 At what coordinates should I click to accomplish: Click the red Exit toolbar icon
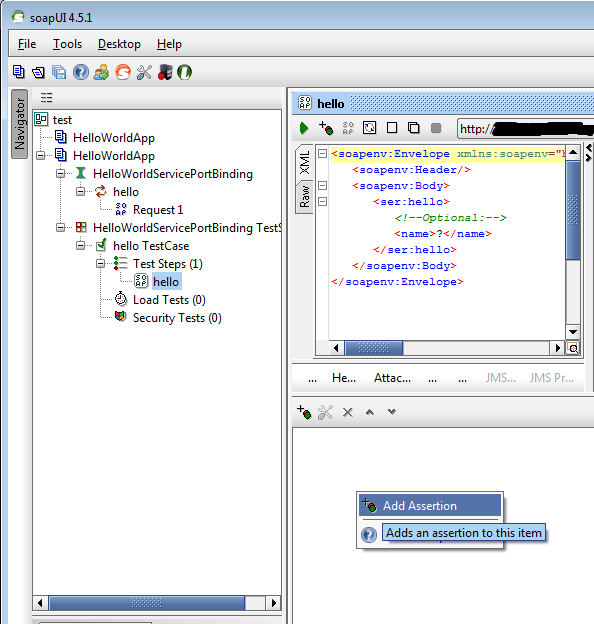(x=165, y=72)
